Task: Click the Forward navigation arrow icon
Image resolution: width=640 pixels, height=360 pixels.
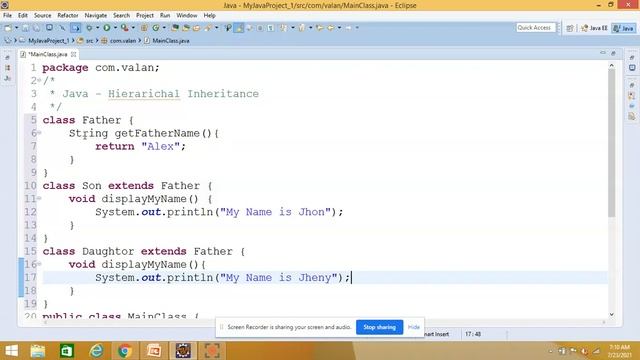Action: (348, 28)
